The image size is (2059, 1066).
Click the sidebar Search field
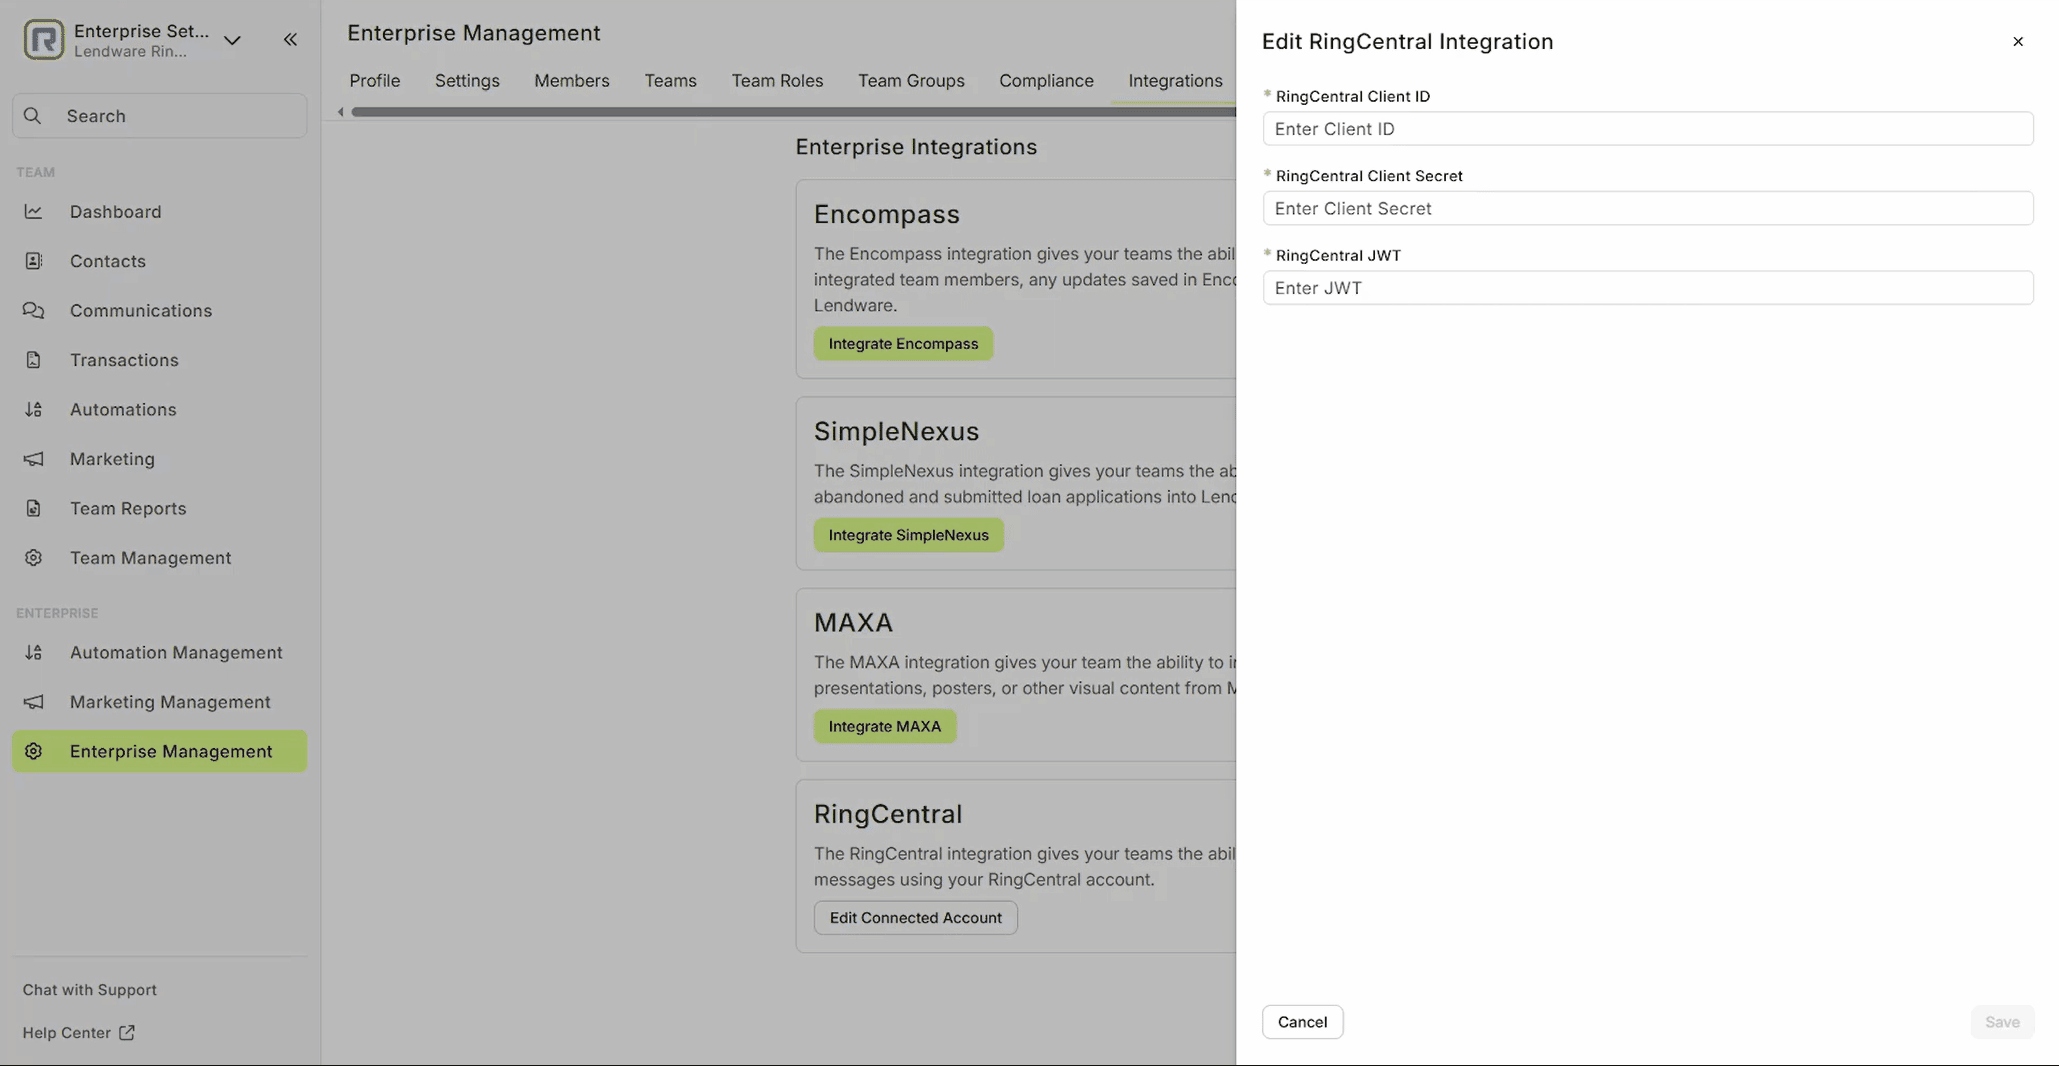pos(160,116)
